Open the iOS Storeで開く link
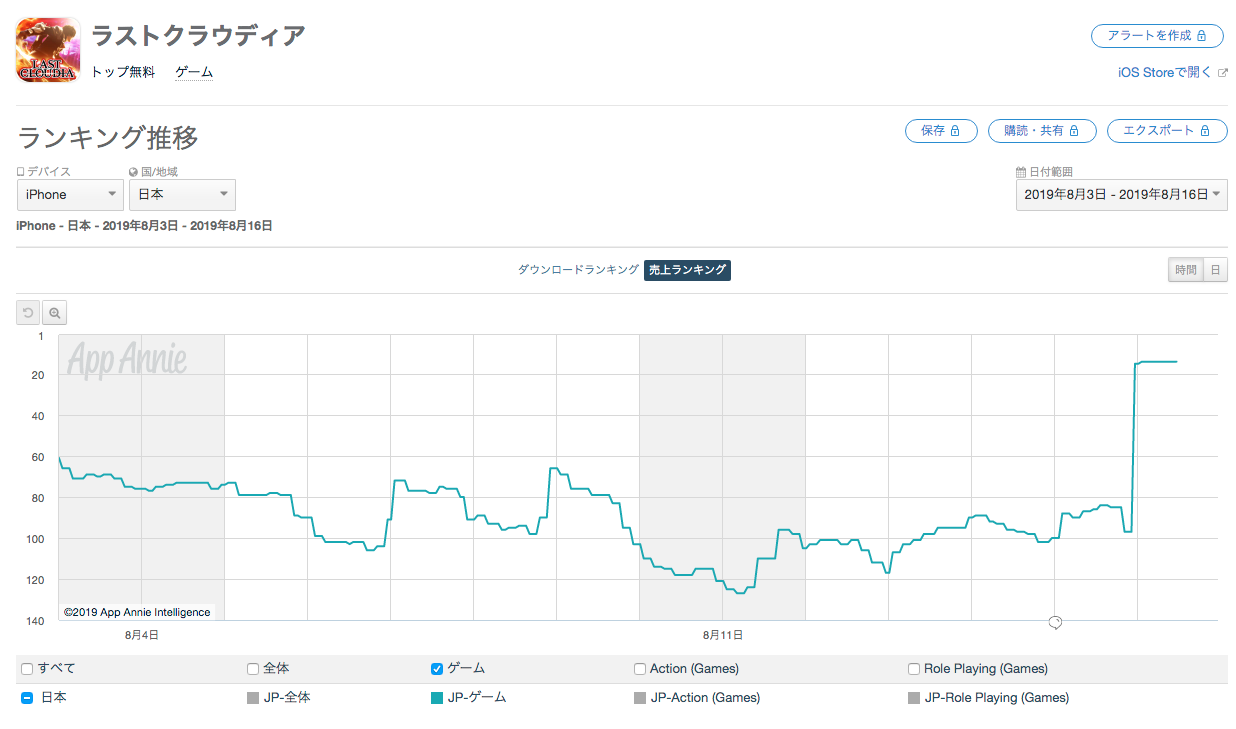This screenshot has width=1236, height=729. 1165,72
